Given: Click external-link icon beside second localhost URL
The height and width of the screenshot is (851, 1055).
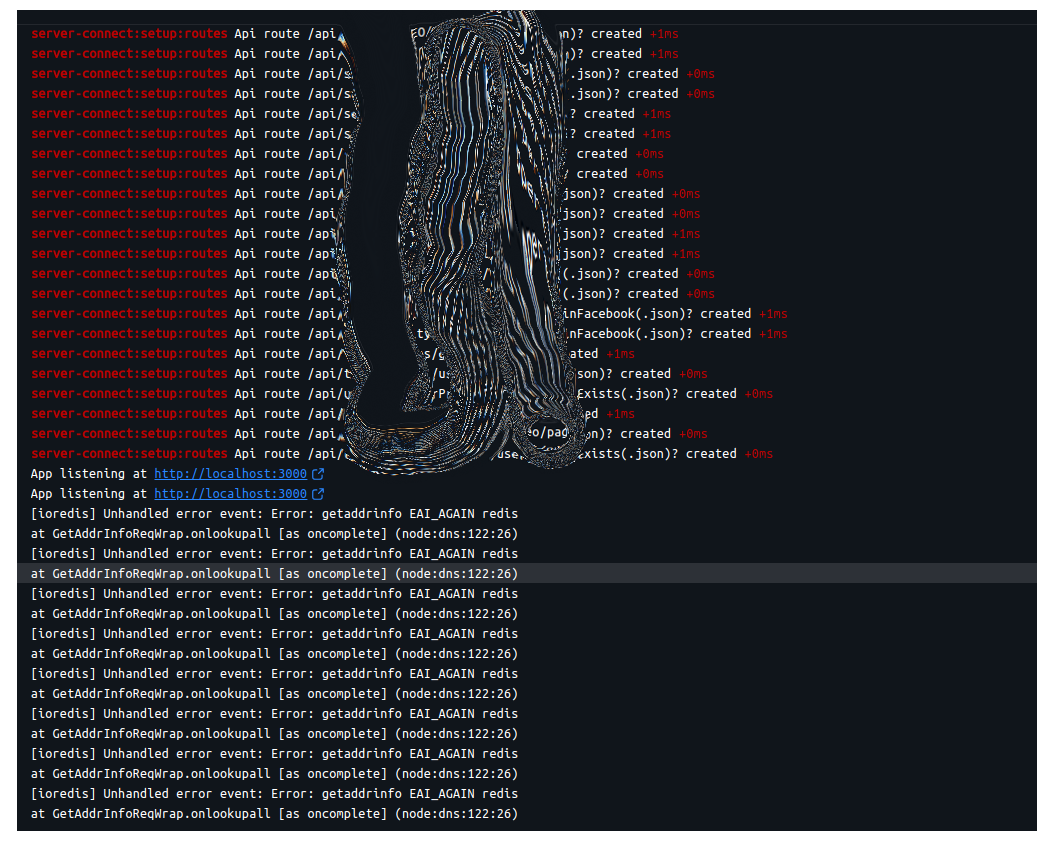Looking at the screenshot, I should [318, 494].
